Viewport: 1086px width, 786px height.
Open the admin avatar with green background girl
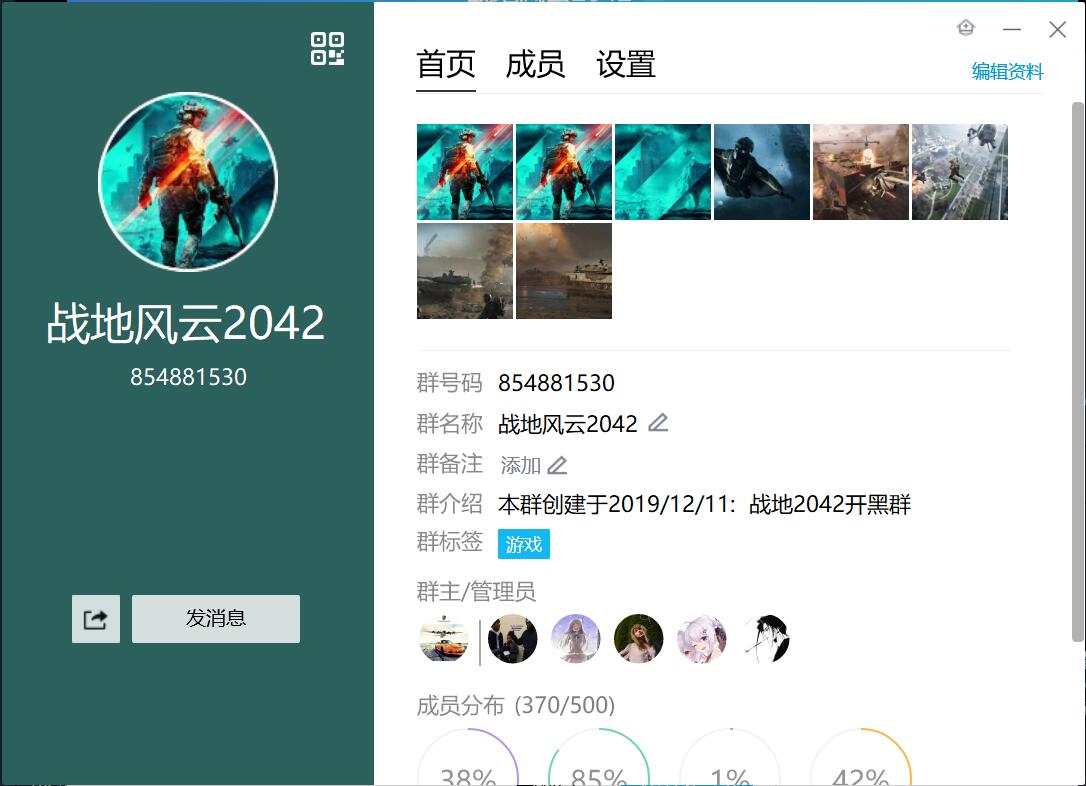(x=639, y=638)
